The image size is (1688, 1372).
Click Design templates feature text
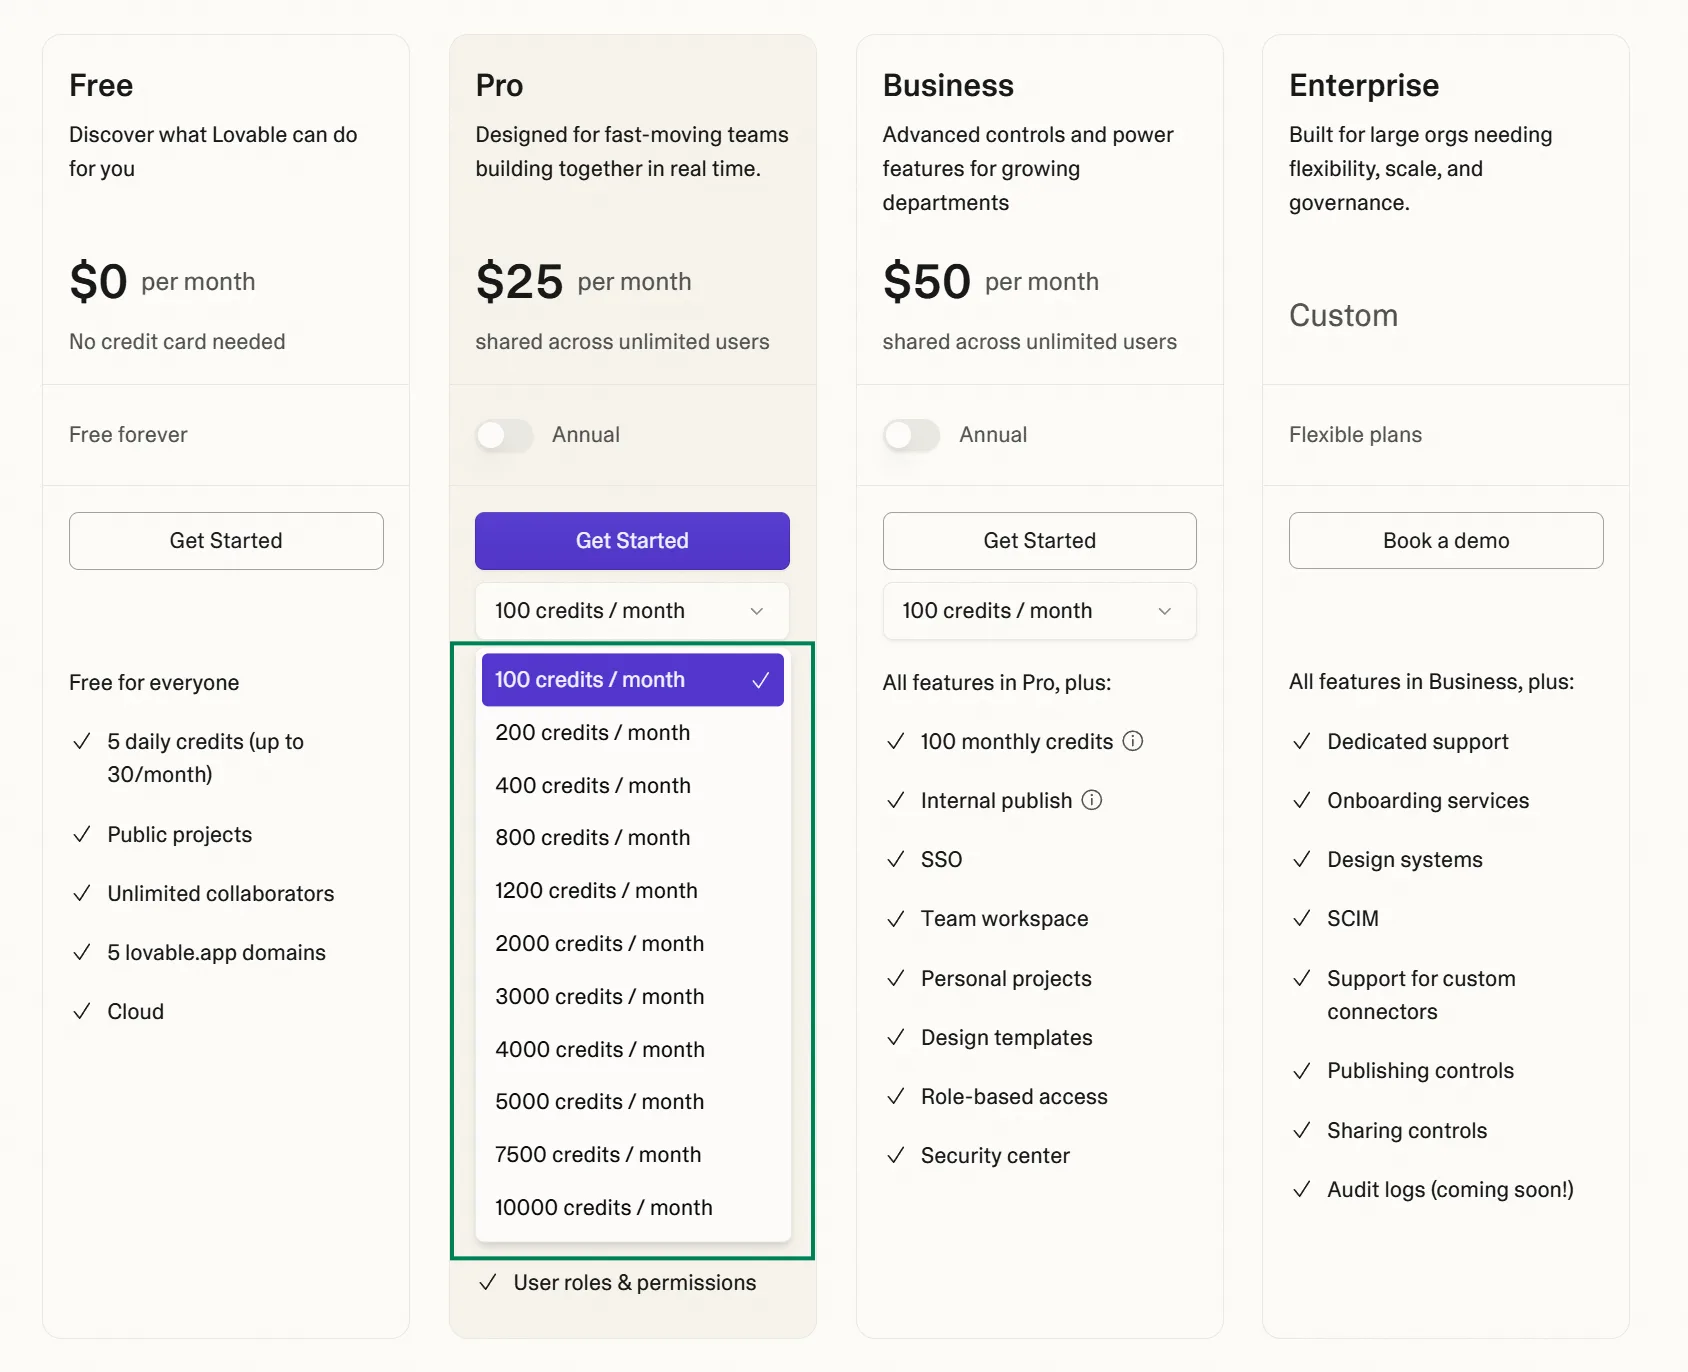1006,1038
